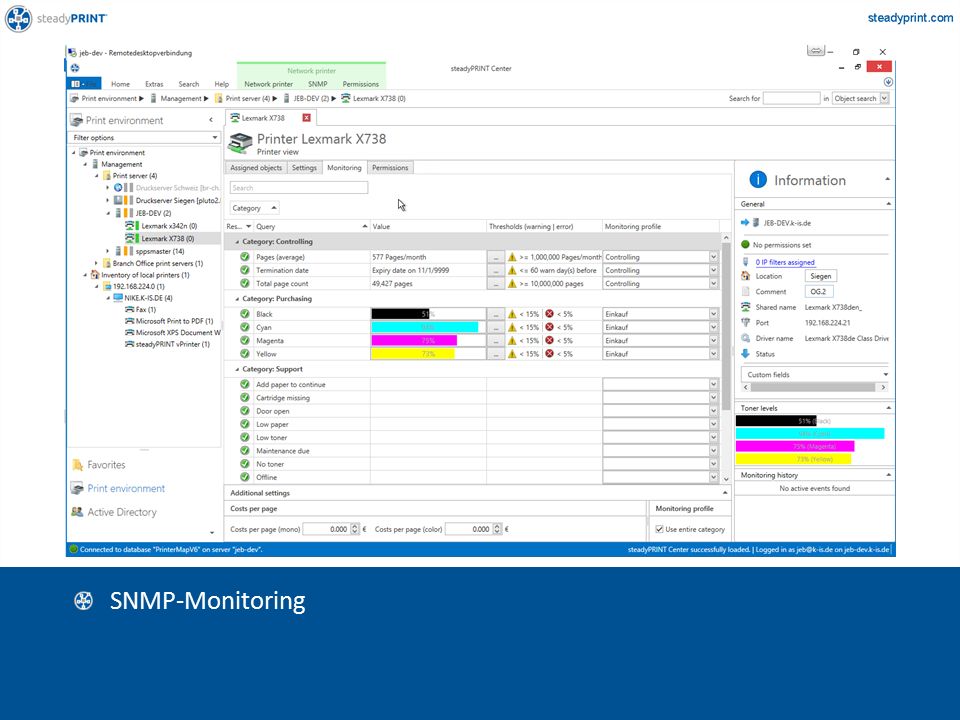Click the steadyPRINT logo in the header
Screen dimensions: 960x720
click(x=56, y=18)
